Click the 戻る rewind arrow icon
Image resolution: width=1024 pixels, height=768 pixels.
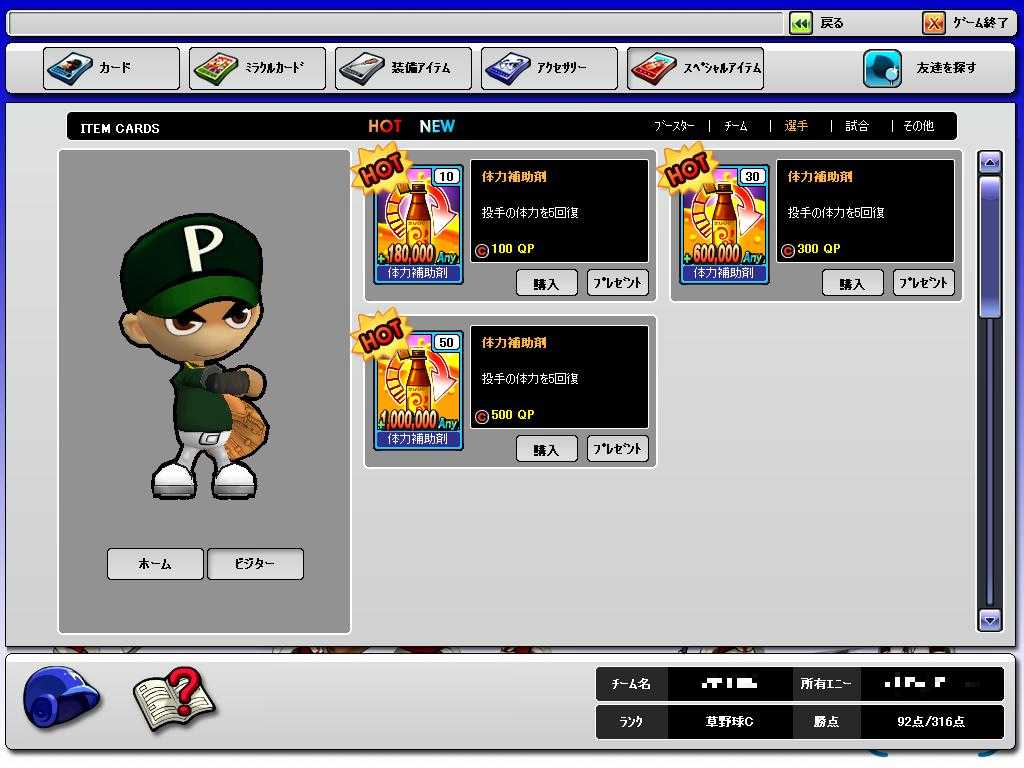801,24
